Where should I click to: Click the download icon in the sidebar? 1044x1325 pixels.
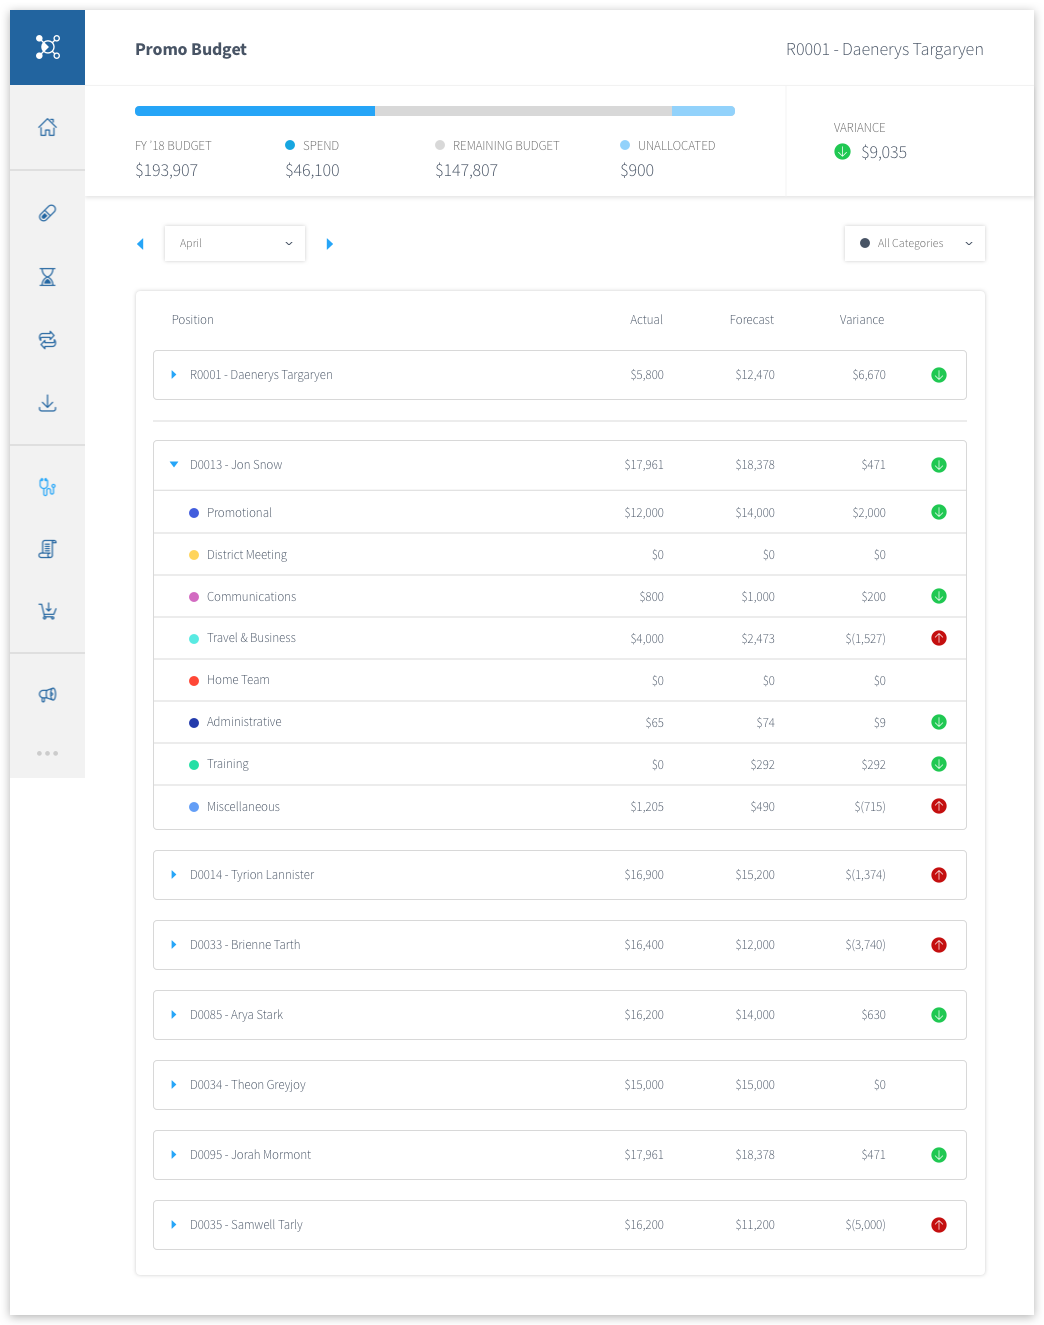click(x=47, y=403)
